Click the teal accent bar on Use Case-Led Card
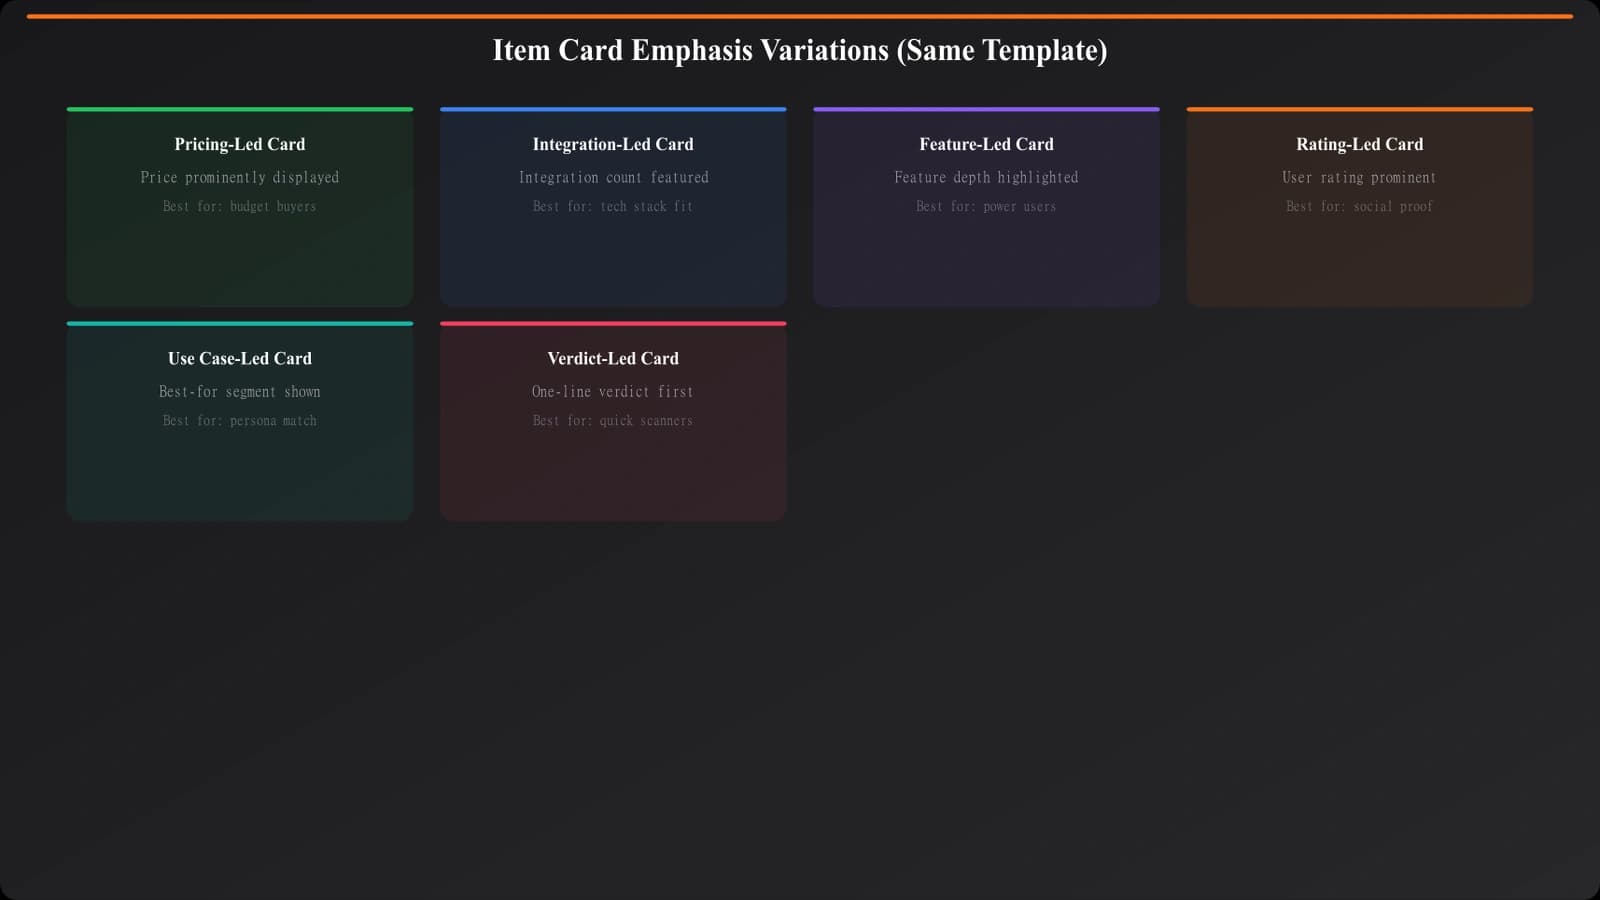Image resolution: width=1600 pixels, height=900 pixels. 240,323
